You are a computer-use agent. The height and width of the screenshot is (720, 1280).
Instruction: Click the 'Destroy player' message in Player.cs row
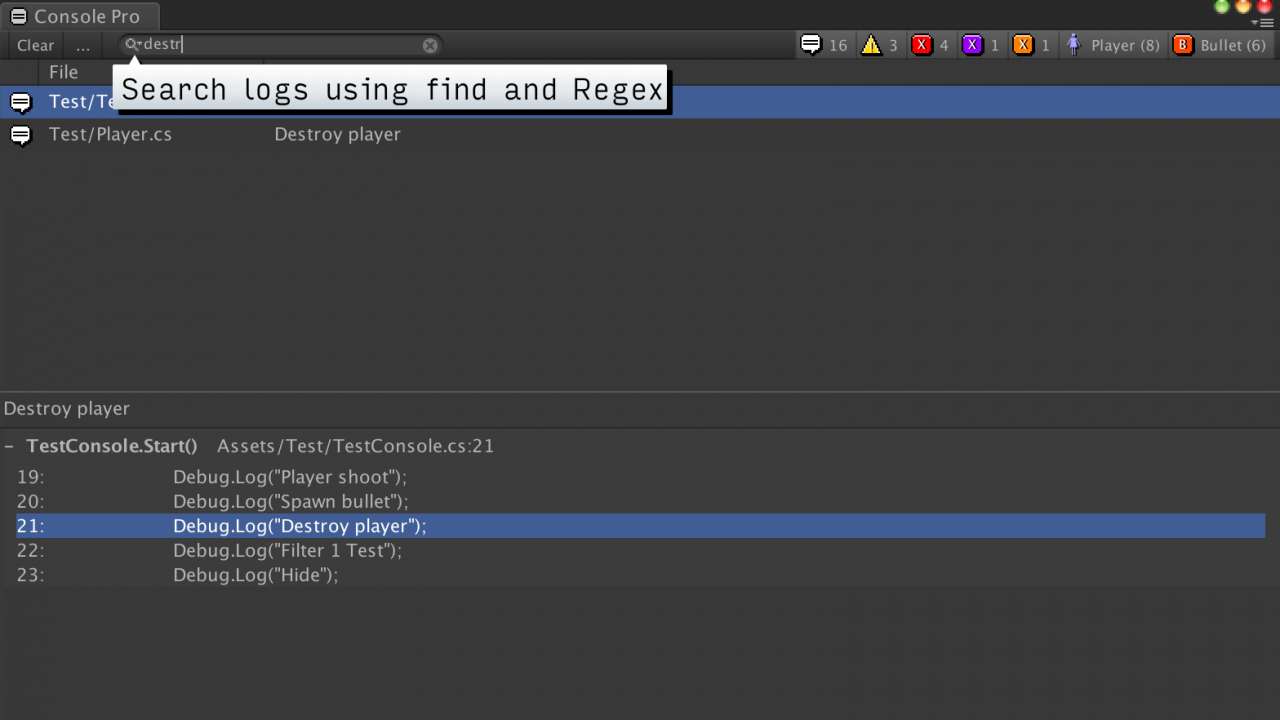337,134
